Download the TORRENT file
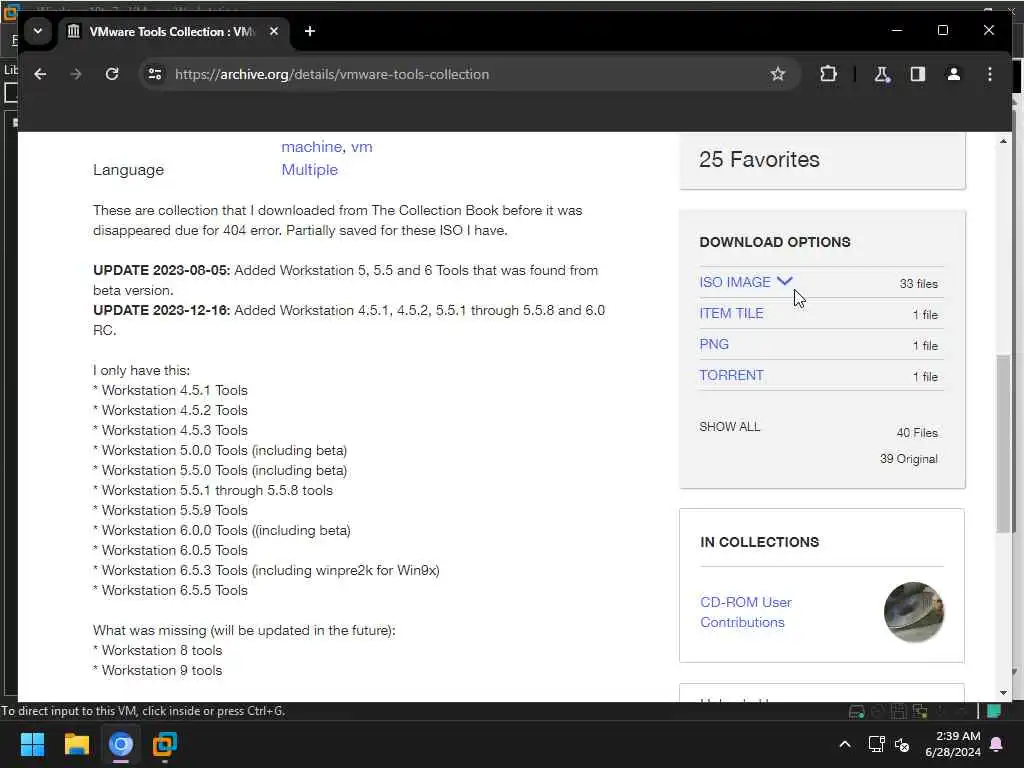 tap(731, 376)
